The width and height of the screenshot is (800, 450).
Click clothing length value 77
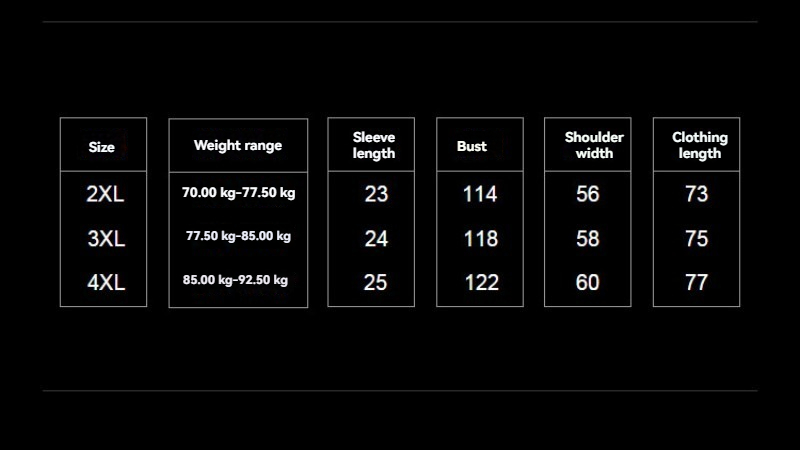(696, 283)
